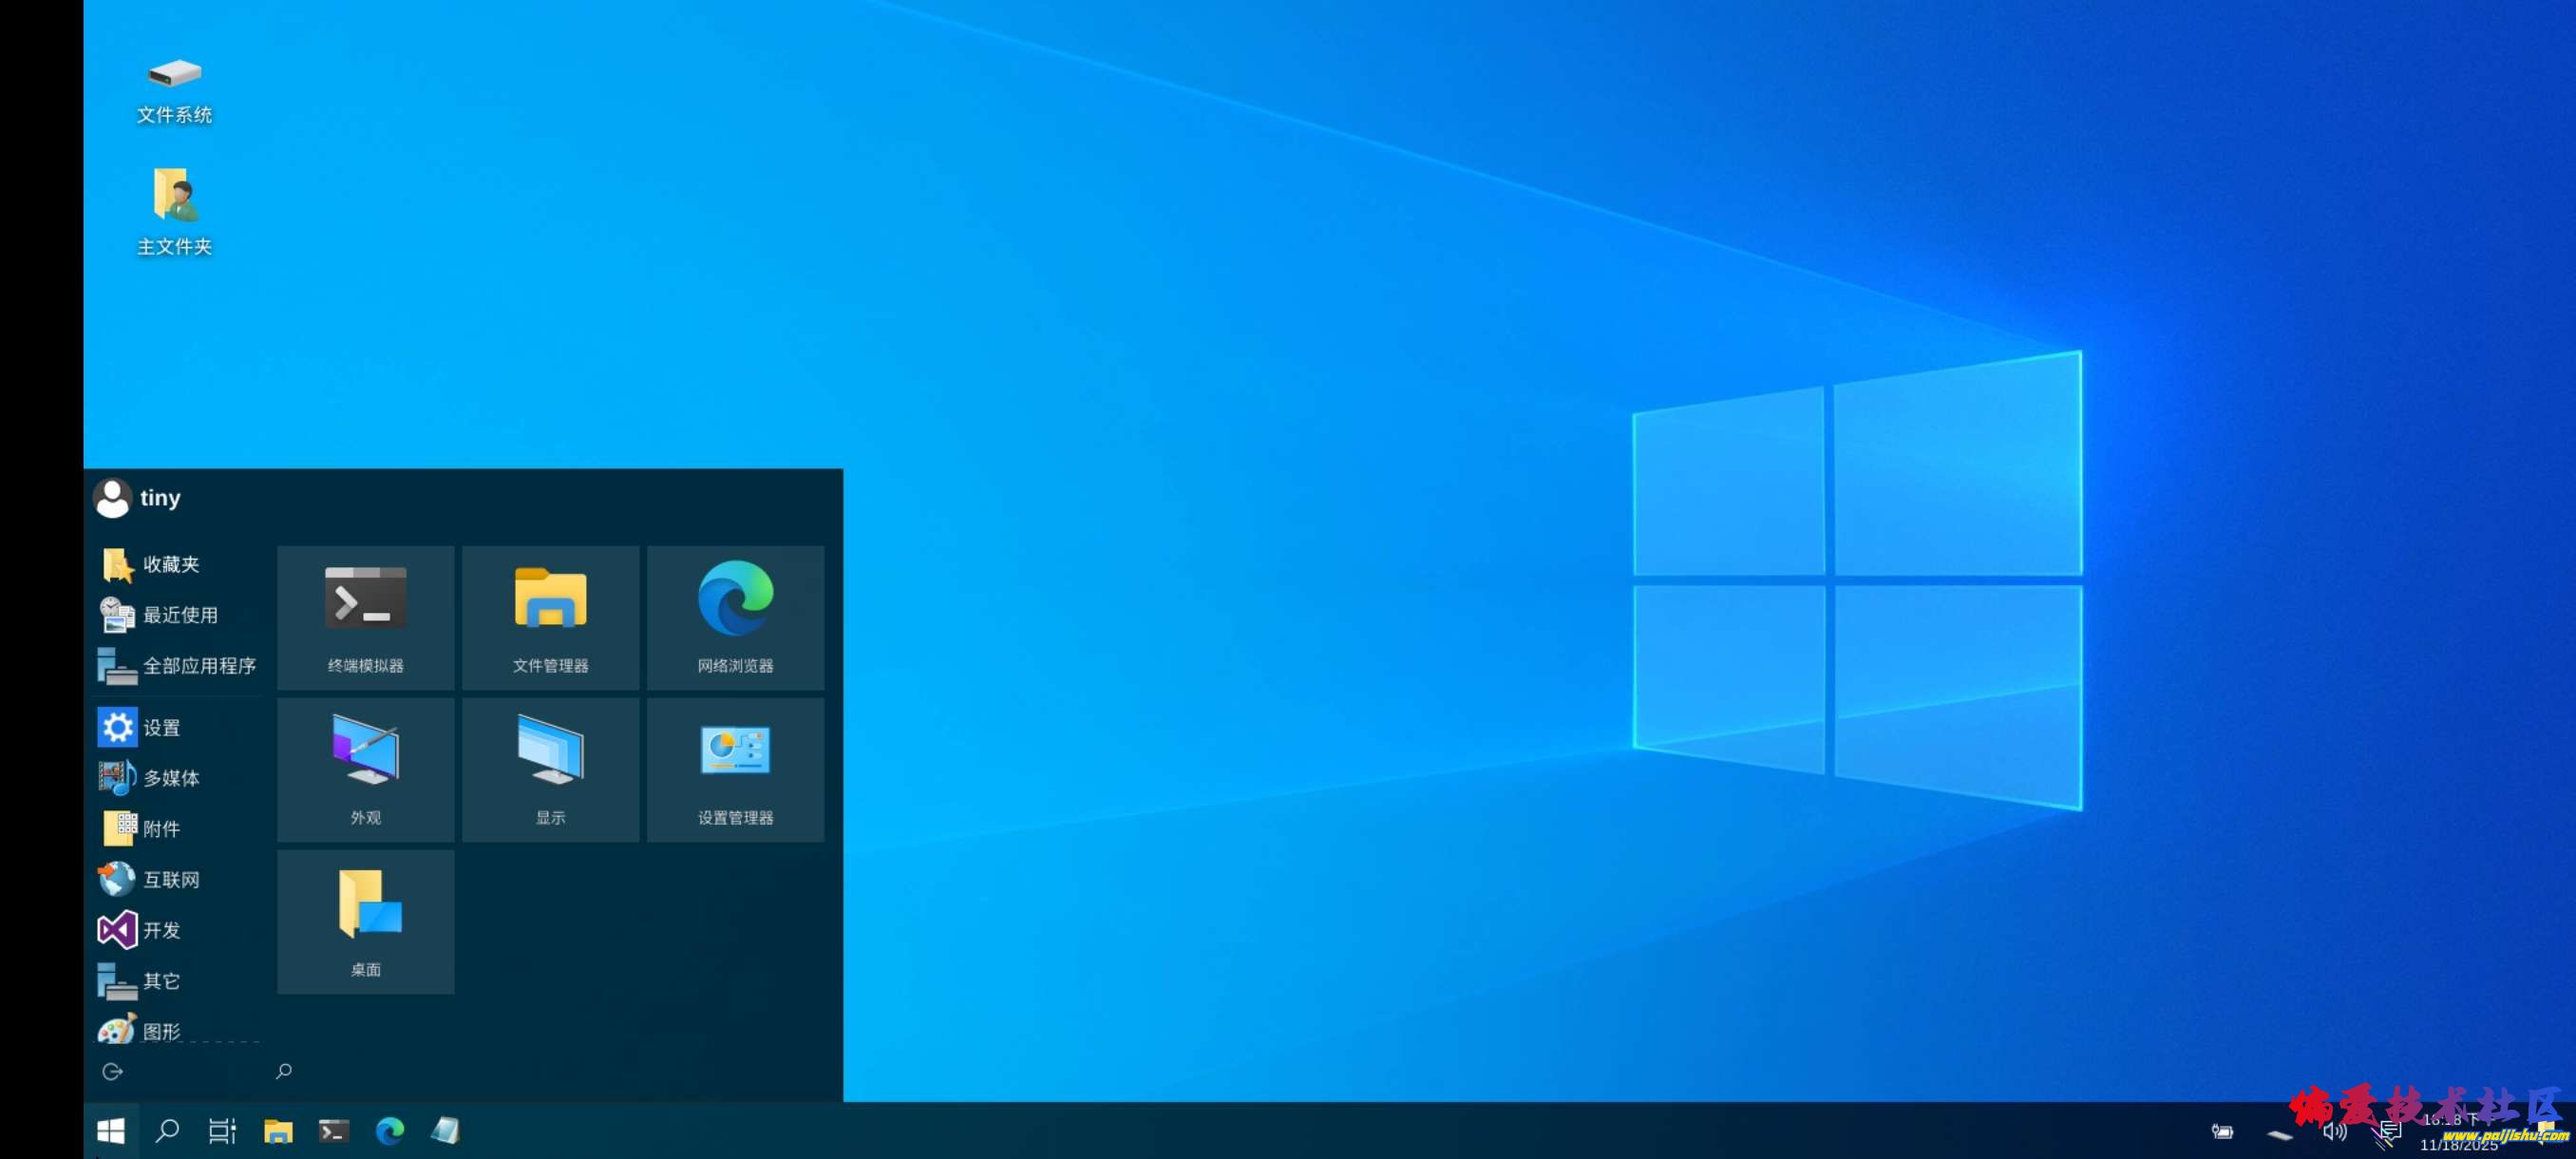Expand the 设置 category in menu
Image resolution: width=2576 pixels, height=1159 pixels.
160,727
